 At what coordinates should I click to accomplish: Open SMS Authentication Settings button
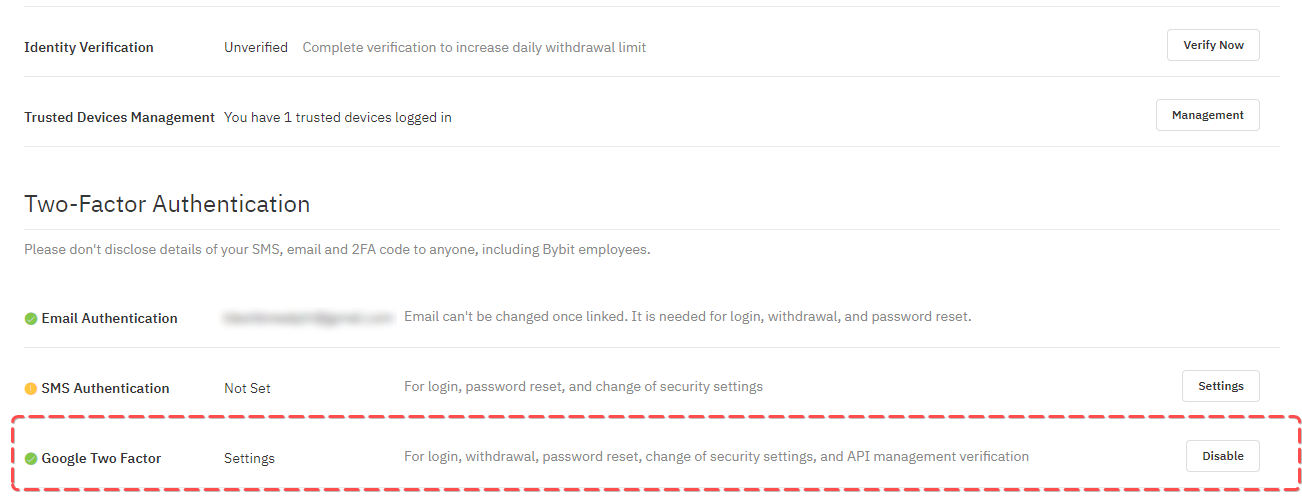point(1220,386)
